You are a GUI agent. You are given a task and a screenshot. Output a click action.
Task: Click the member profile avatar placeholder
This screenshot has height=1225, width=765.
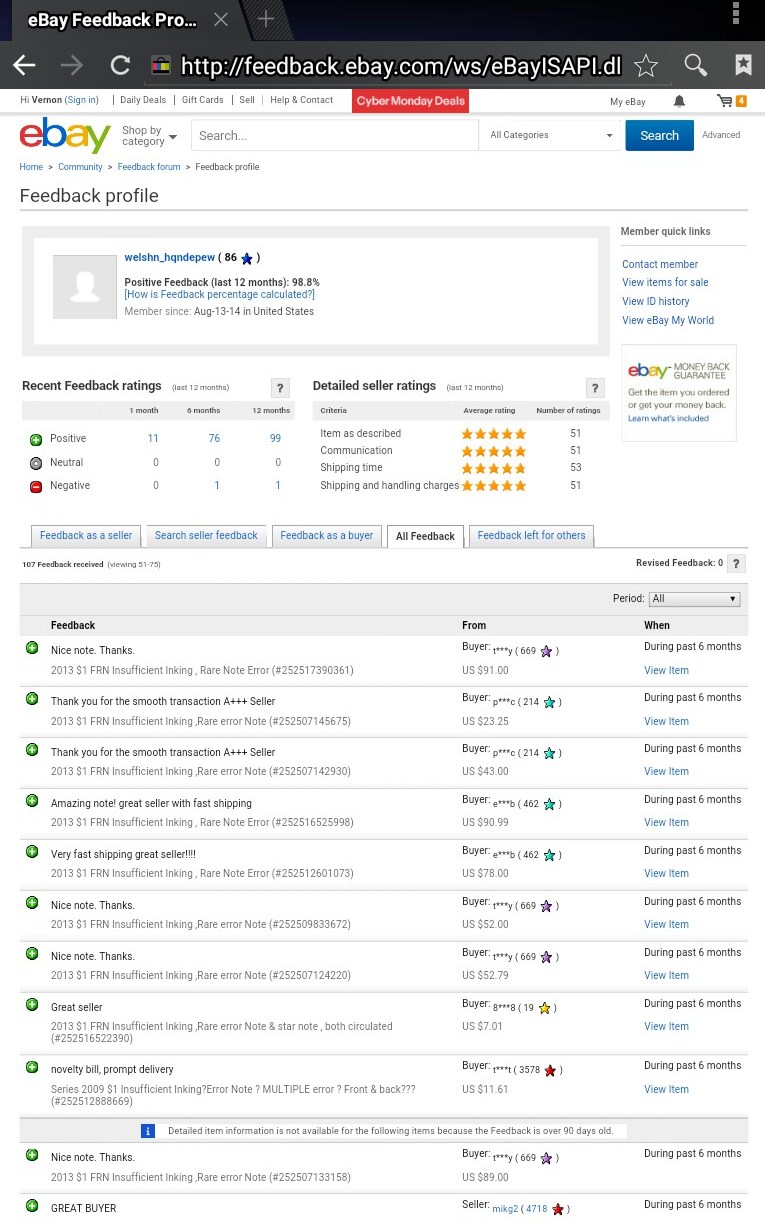[85, 287]
